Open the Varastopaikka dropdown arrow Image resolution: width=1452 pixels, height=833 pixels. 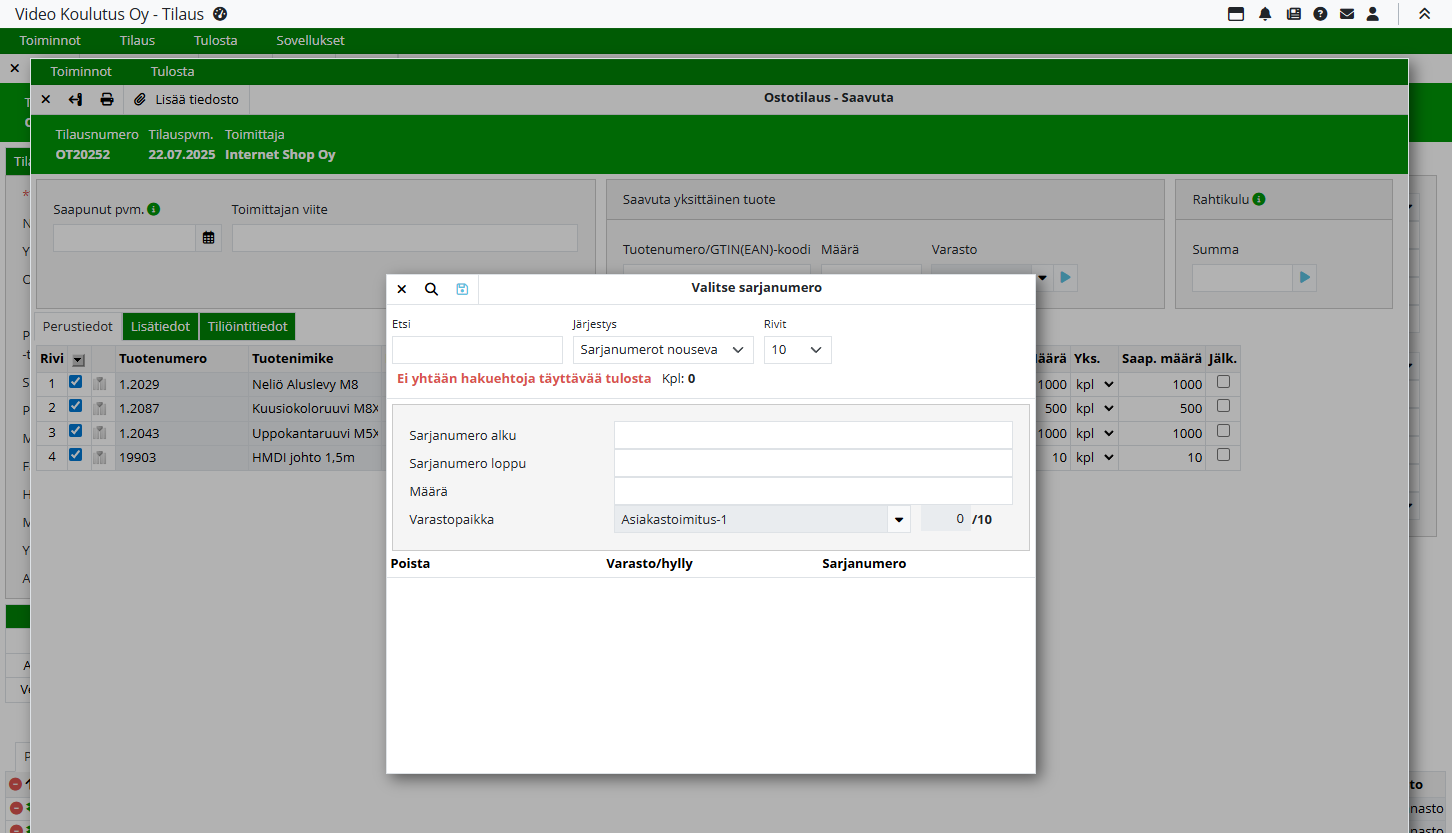pyautogui.click(x=898, y=519)
